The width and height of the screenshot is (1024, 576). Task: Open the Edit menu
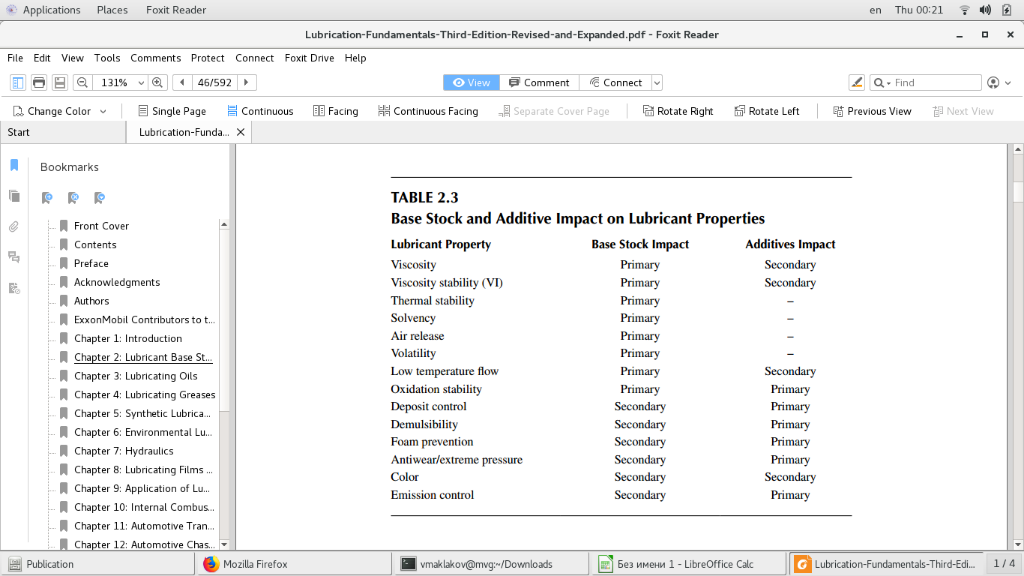click(42, 57)
